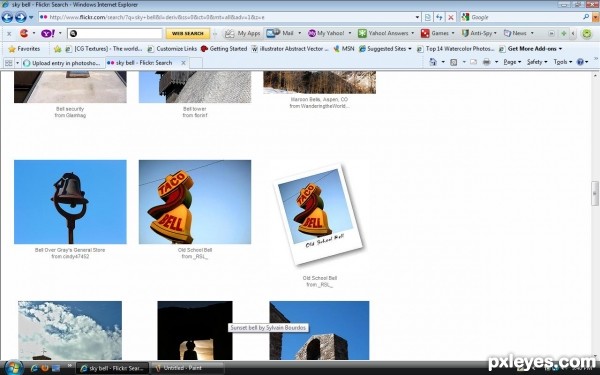Click the Yahoo toolbar search field
This screenshot has height=375, width=600.
pos(115,33)
